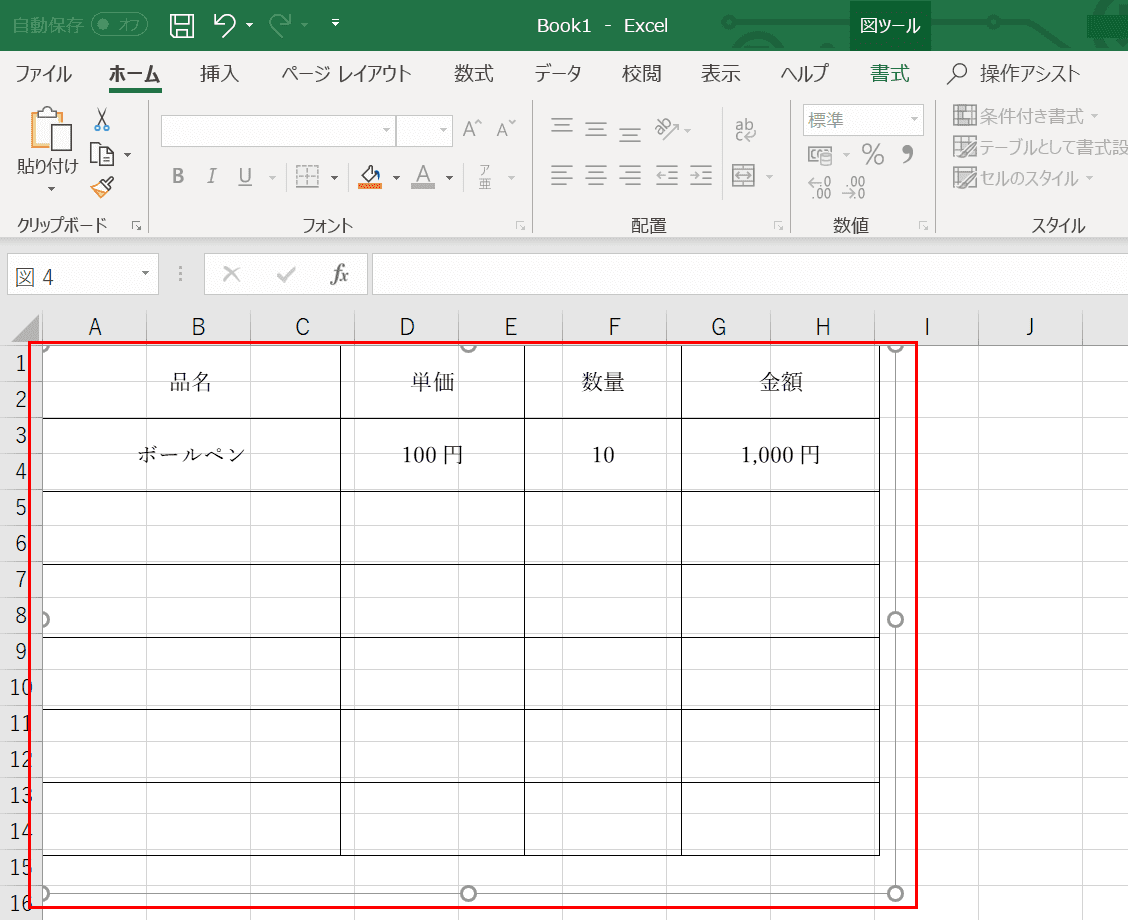Center text horizontally
Image resolution: width=1128 pixels, height=920 pixels.
pos(596,176)
